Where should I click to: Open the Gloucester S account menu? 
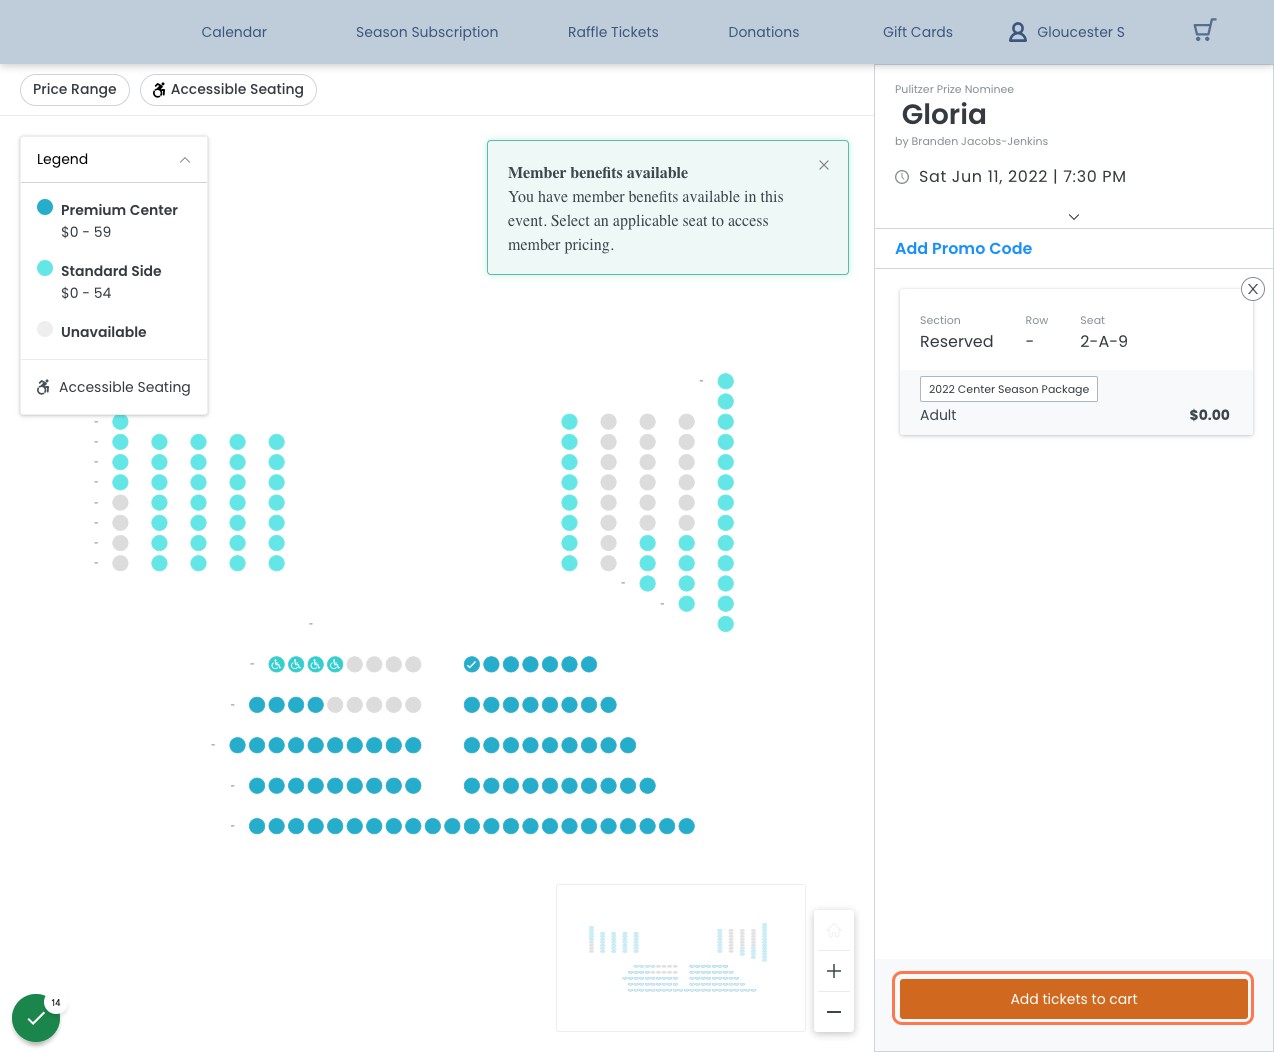pos(1066,32)
